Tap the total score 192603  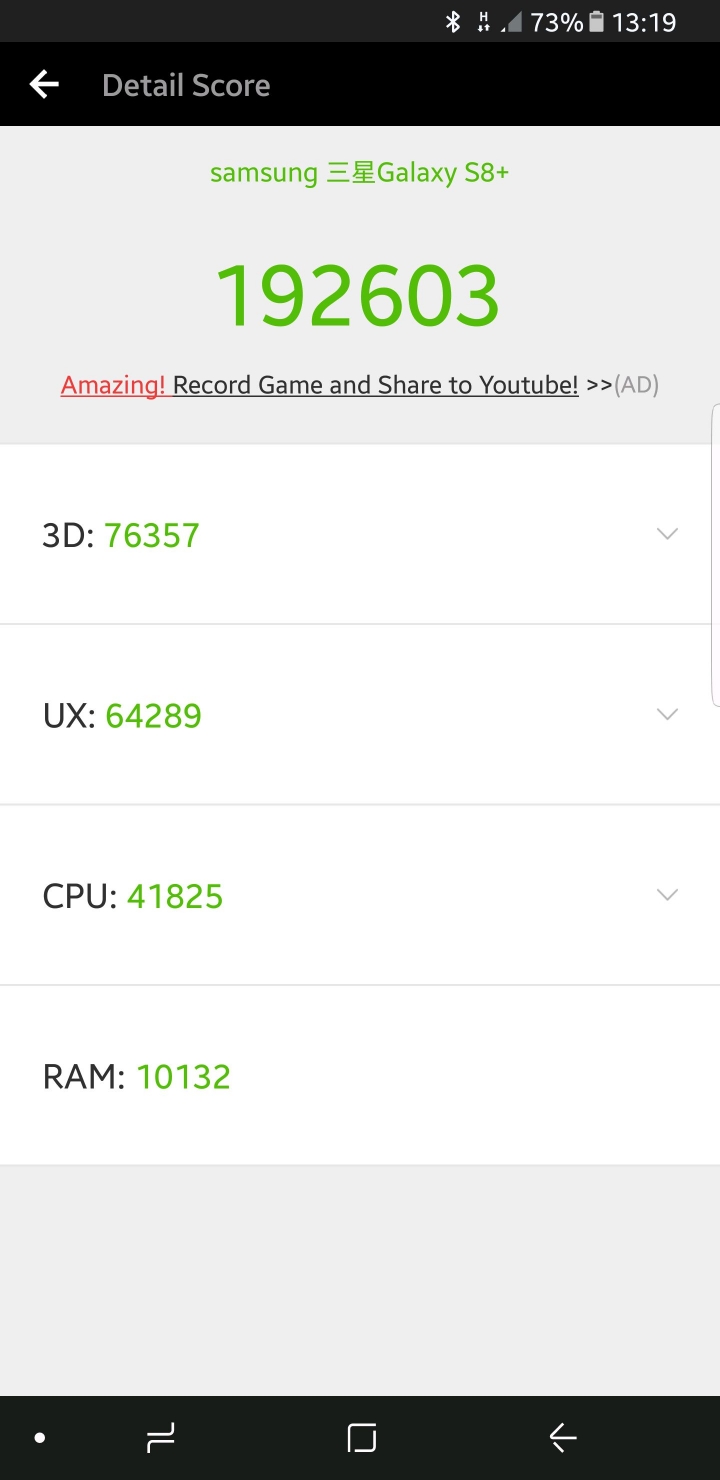pyautogui.click(x=358, y=297)
